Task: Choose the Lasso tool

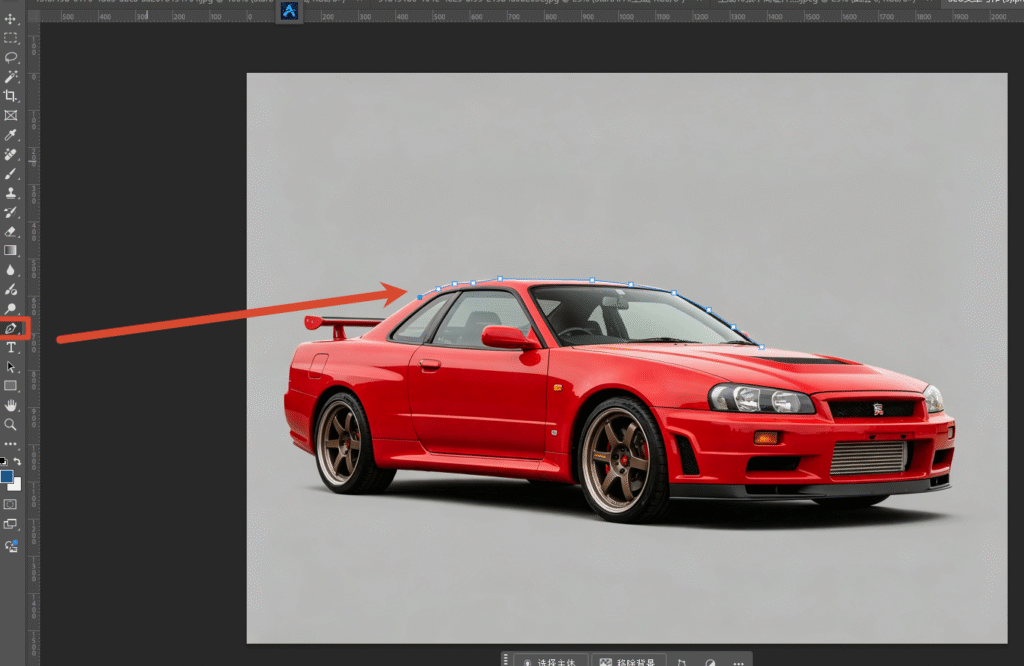Action: pos(10,57)
